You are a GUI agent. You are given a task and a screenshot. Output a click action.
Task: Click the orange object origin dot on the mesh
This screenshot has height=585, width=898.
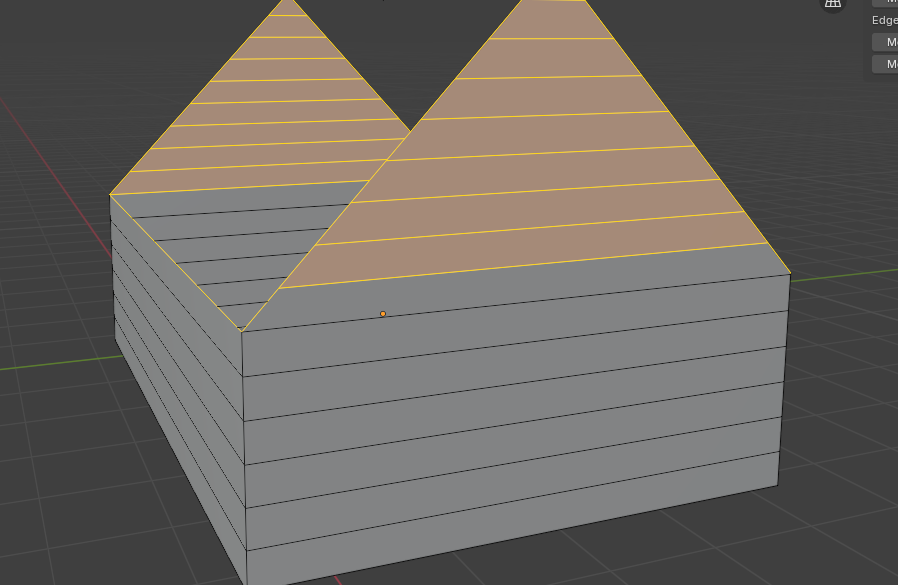383,314
